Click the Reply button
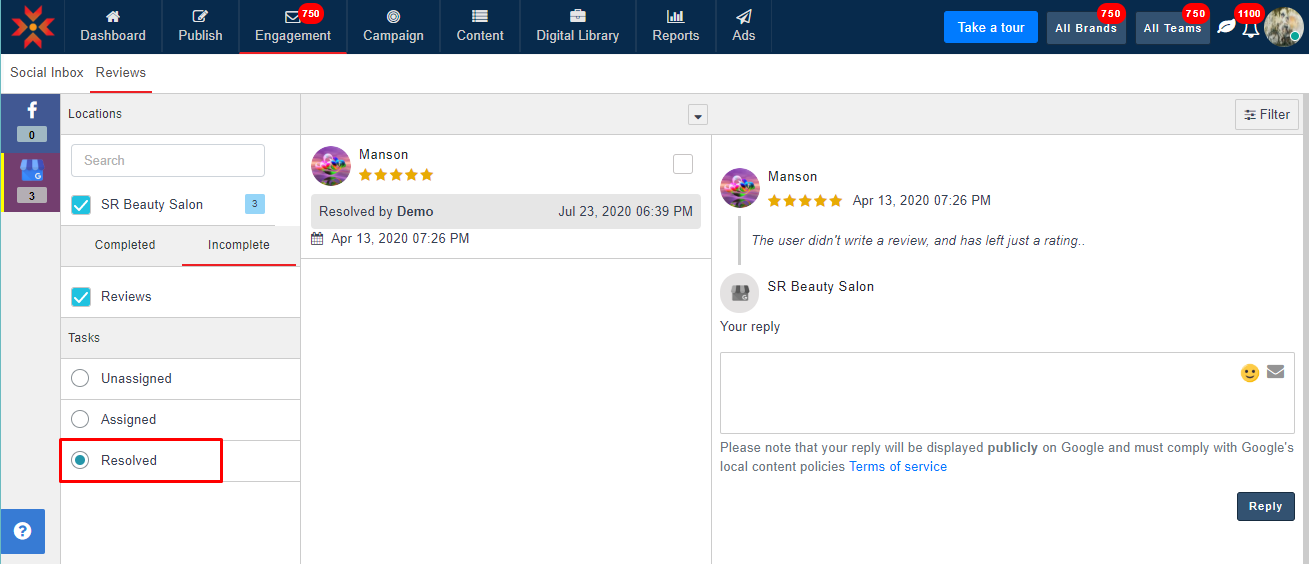 [x=1265, y=507]
